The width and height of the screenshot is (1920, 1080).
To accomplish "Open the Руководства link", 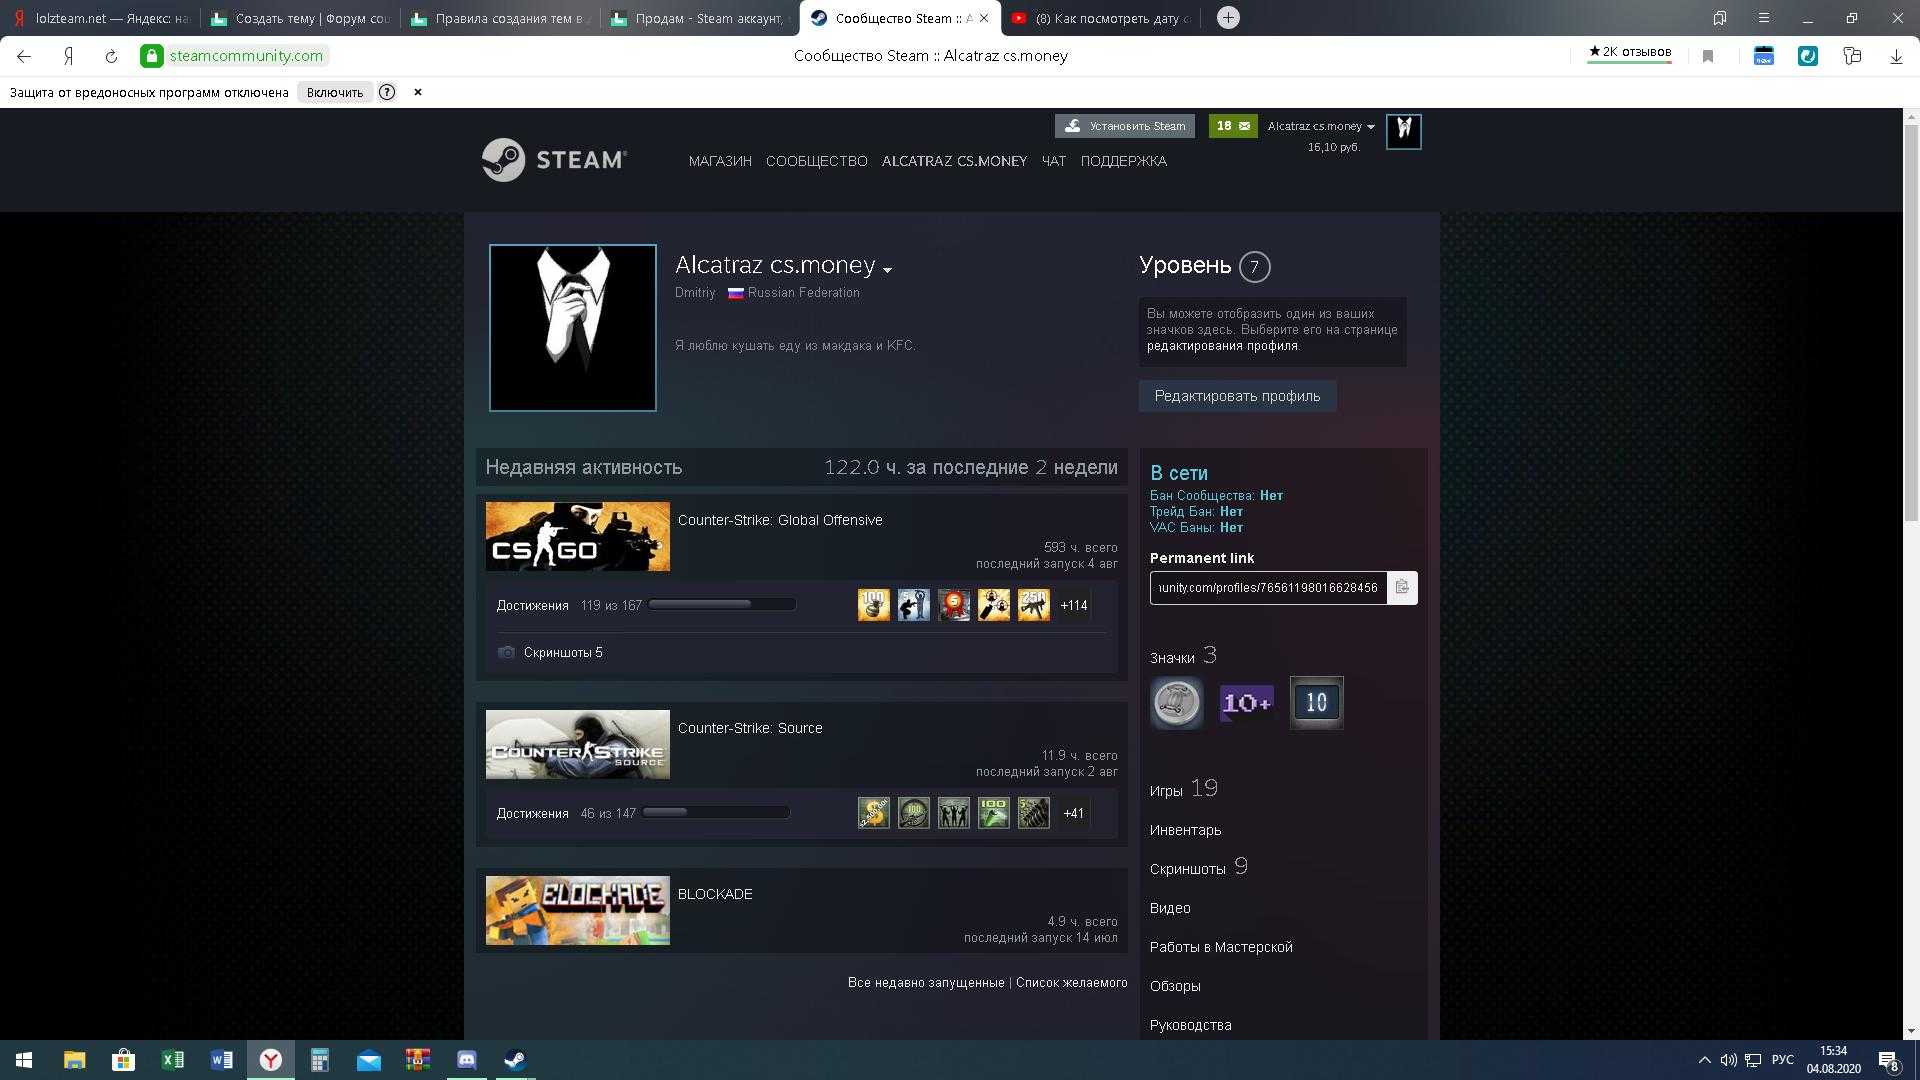I will 1190,1025.
